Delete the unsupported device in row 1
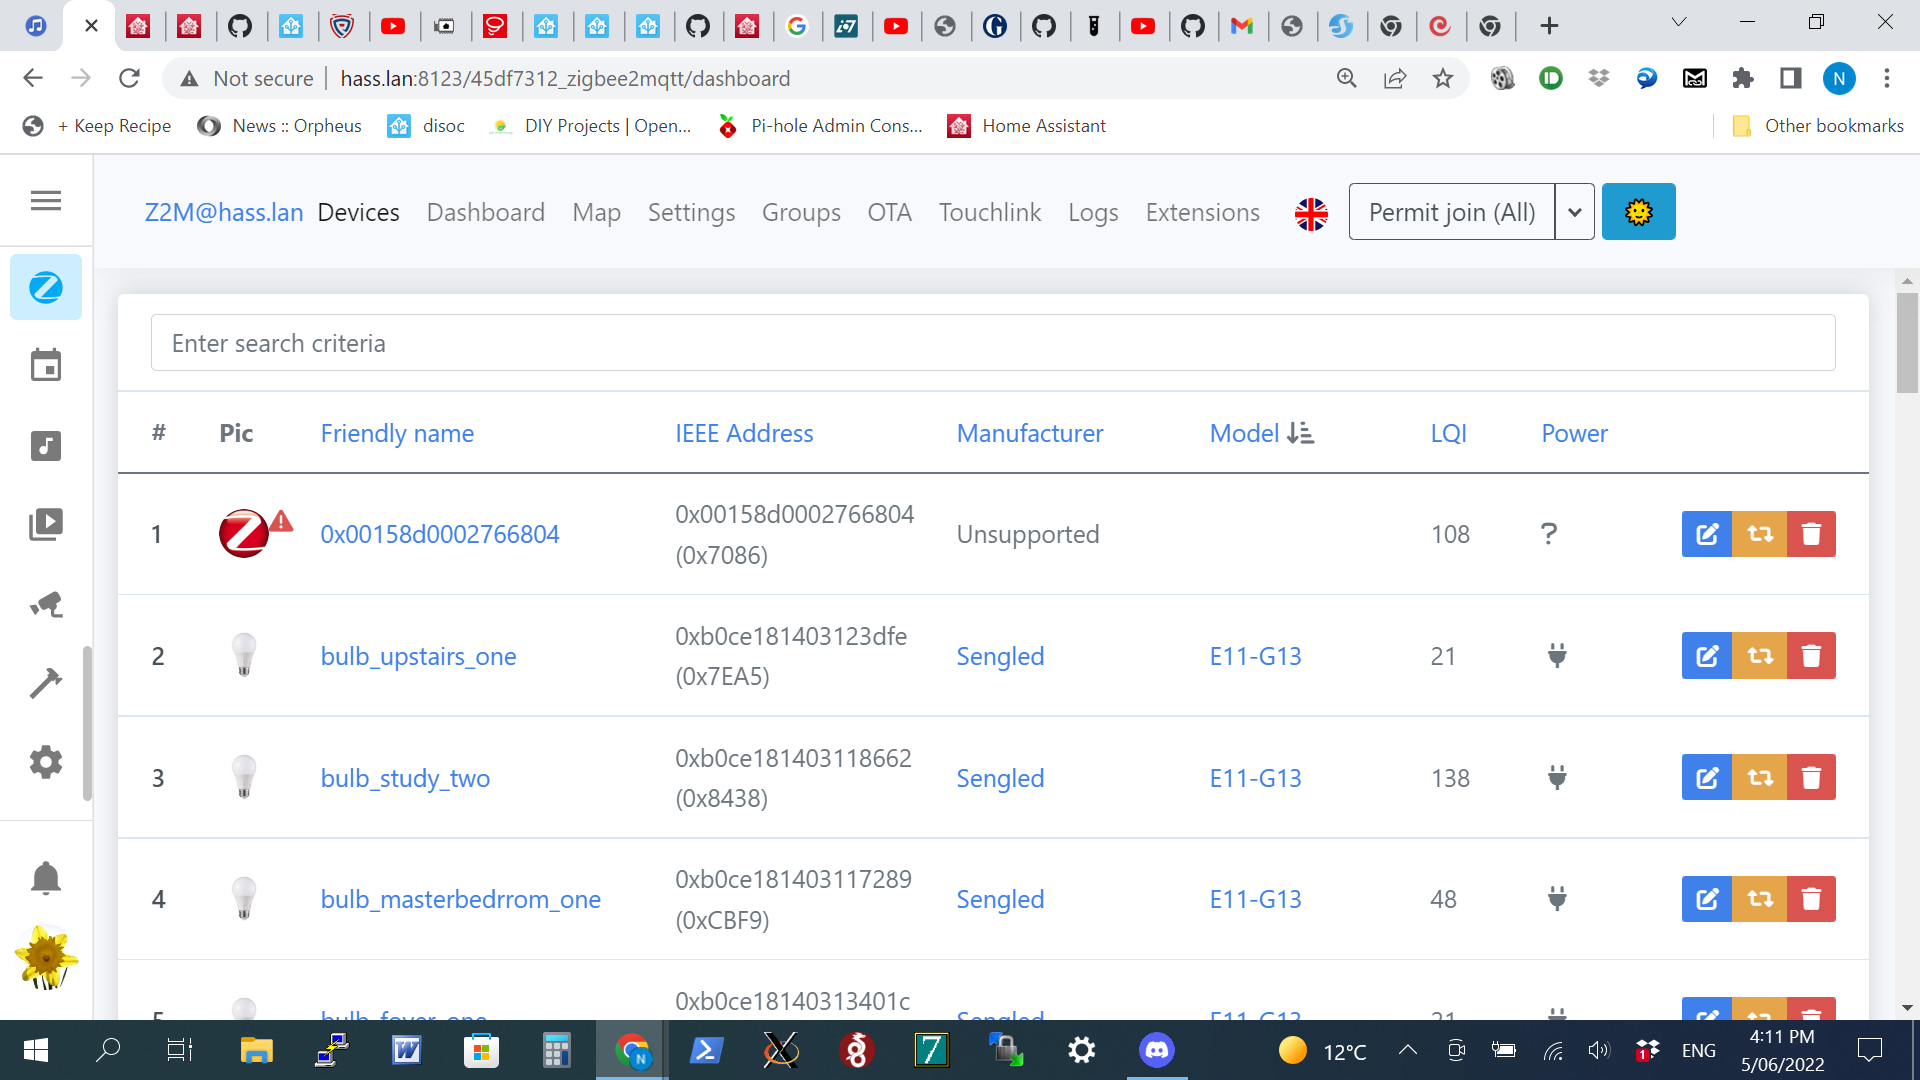Viewport: 1920px width, 1080px height. click(x=1811, y=534)
